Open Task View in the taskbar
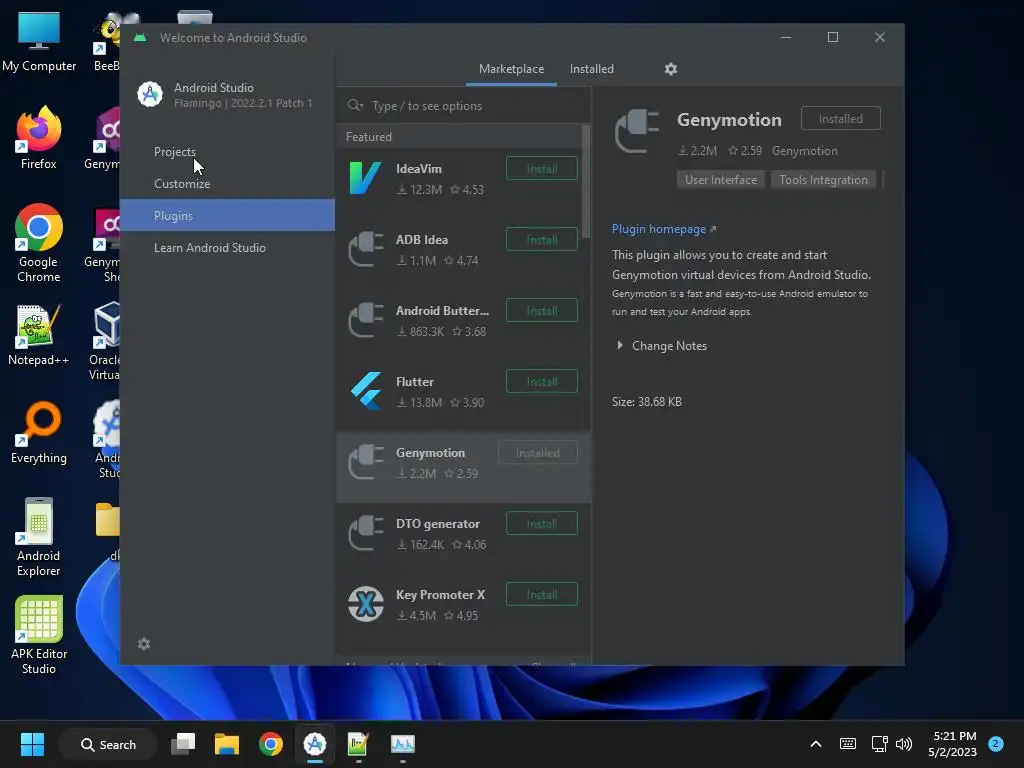Screen dimensions: 1024x768 point(183,744)
